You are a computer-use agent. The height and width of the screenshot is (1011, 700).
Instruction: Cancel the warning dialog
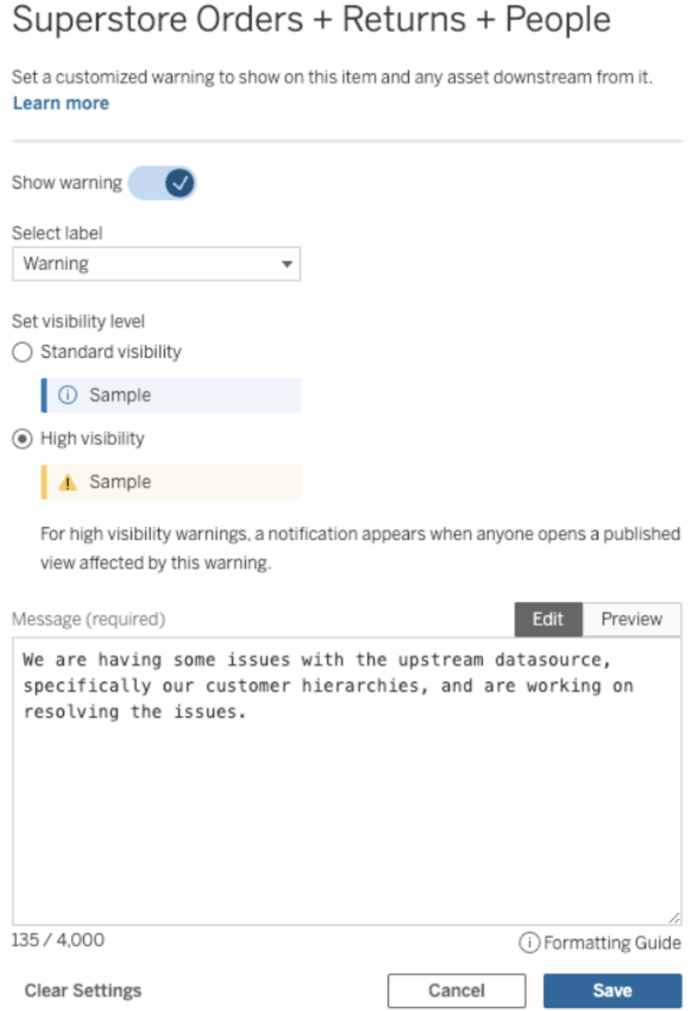456,990
